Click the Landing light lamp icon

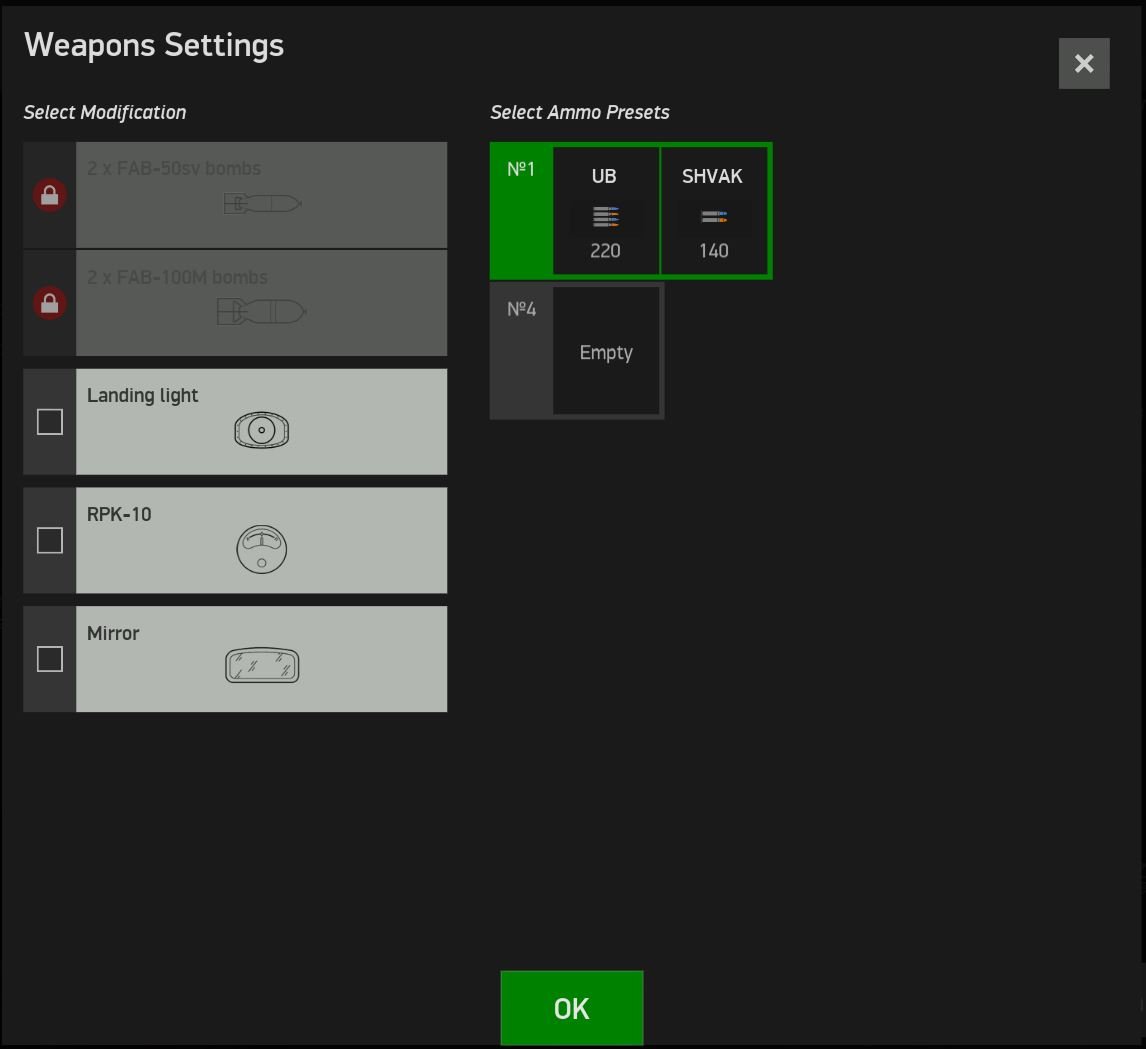(261, 431)
